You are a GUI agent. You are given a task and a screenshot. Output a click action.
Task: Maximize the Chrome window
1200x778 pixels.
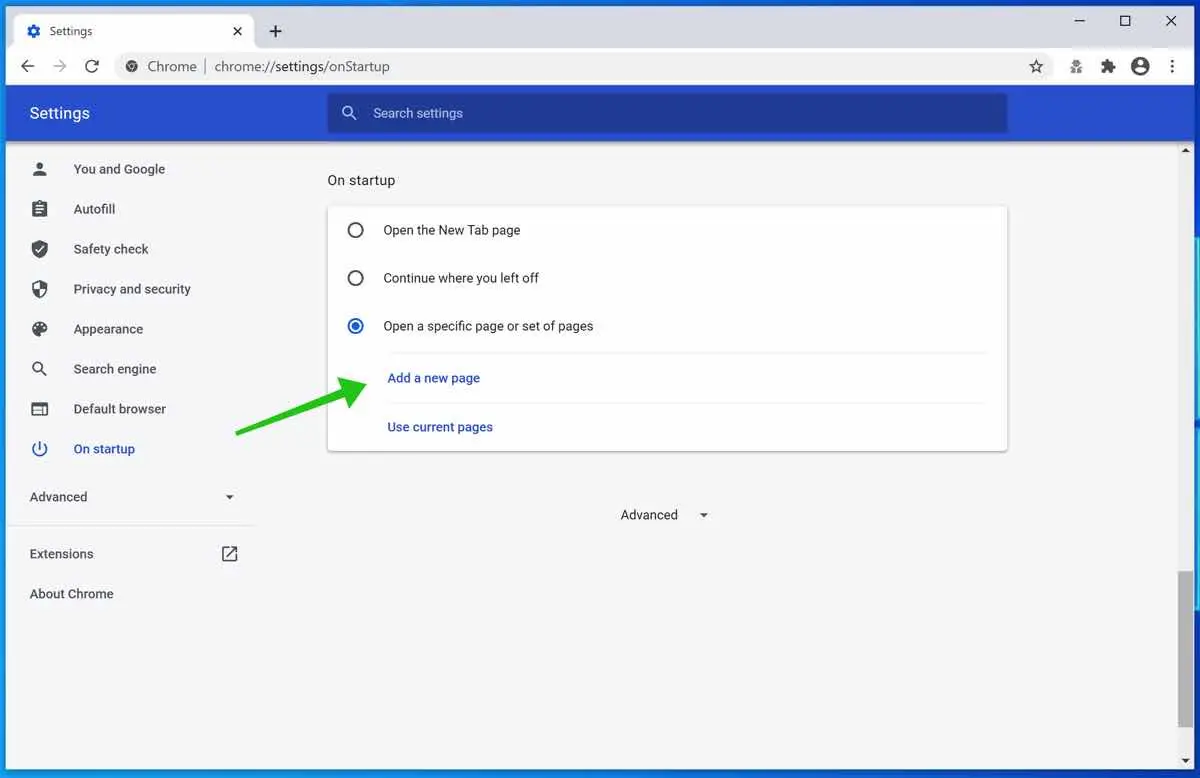coord(1125,21)
